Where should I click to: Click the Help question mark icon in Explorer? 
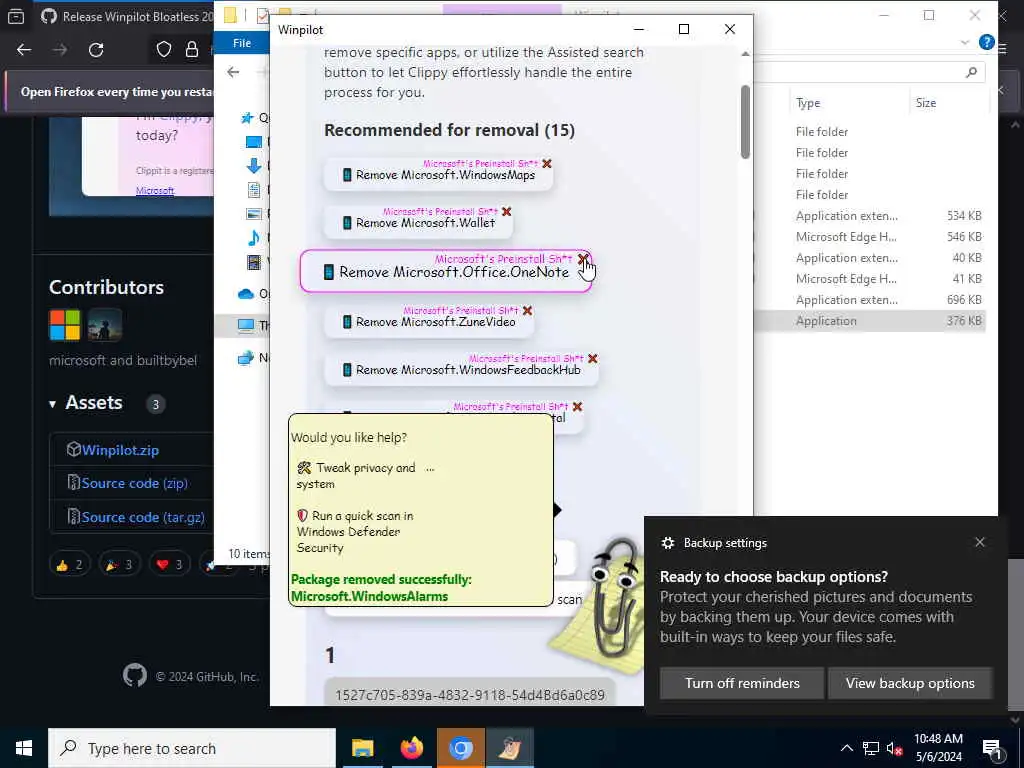[986, 42]
